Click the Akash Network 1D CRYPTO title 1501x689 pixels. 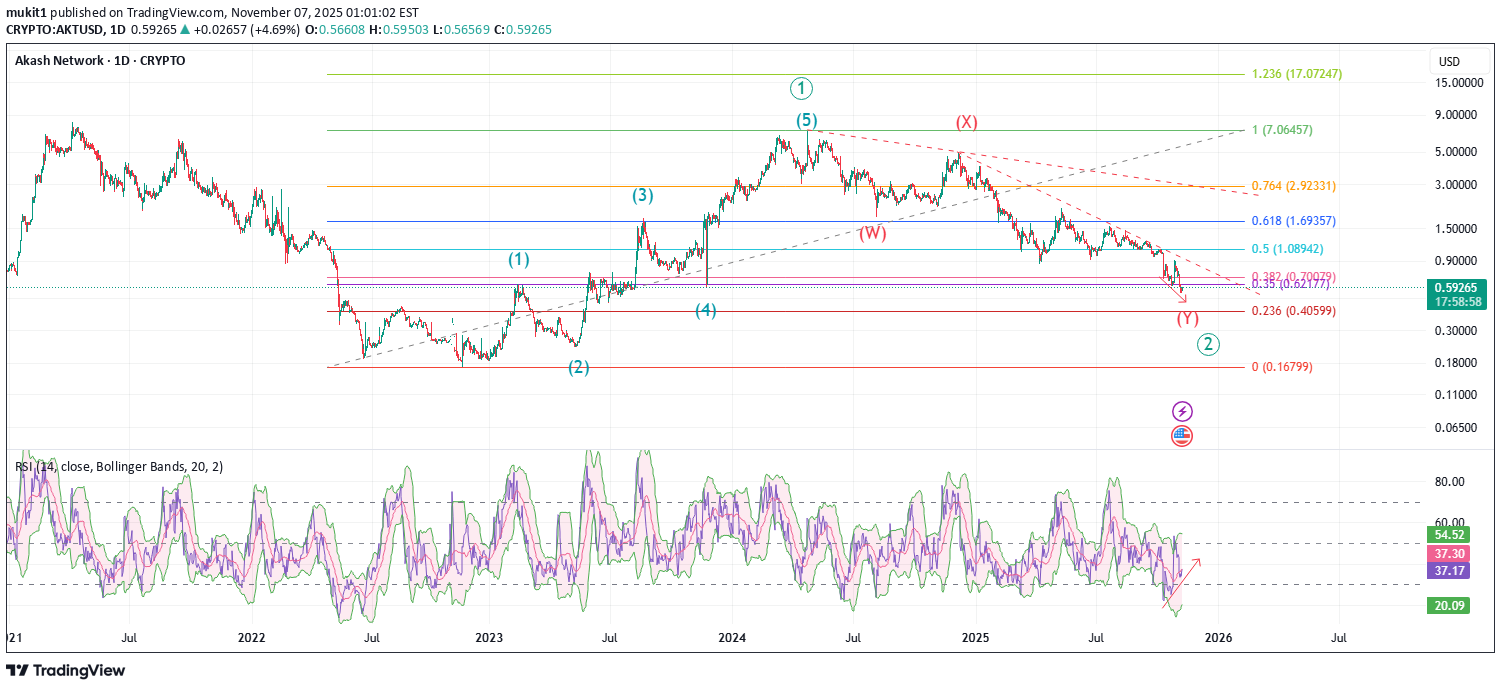tap(100, 60)
